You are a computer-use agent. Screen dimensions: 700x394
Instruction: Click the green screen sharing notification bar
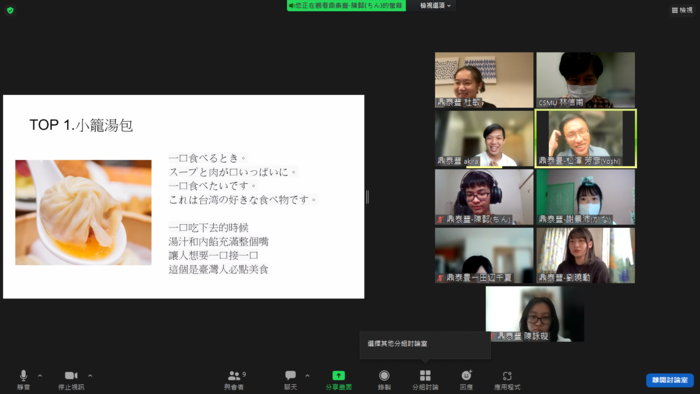[x=346, y=6]
